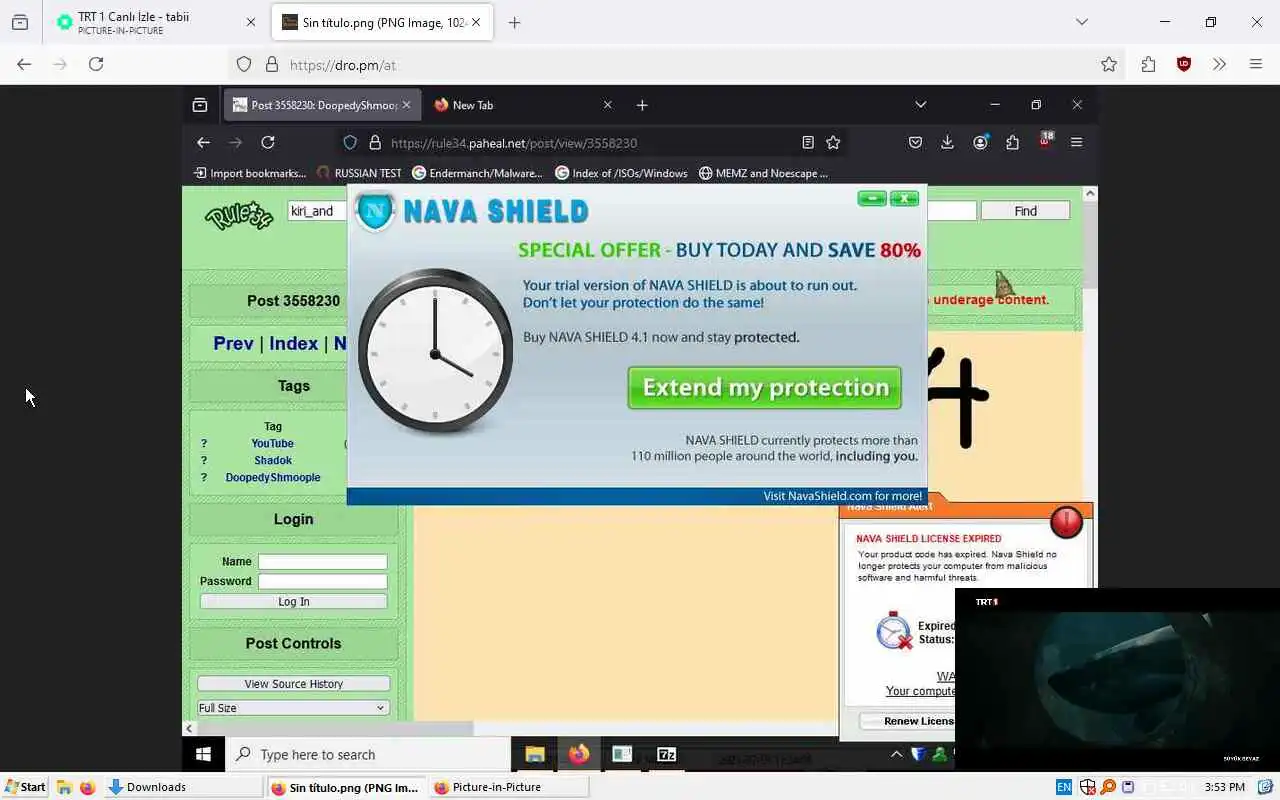Image resolution: width=1280 pixels, height=800 pixels.
Task: Click the inner Windows Start logo button
Action: pos(203,755)
